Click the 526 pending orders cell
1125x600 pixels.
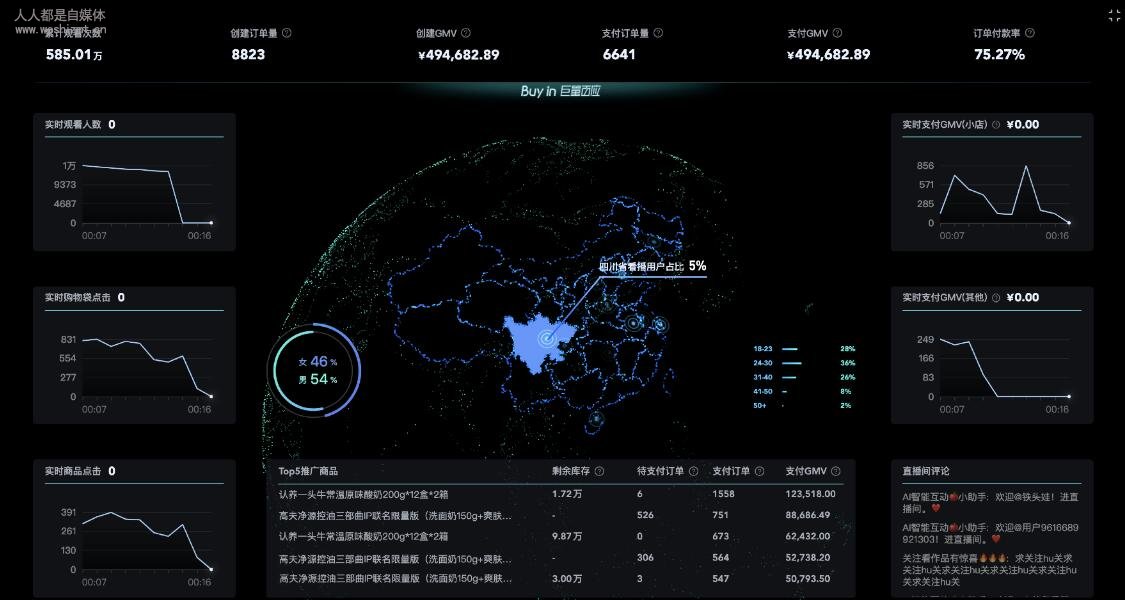(645, 515)
